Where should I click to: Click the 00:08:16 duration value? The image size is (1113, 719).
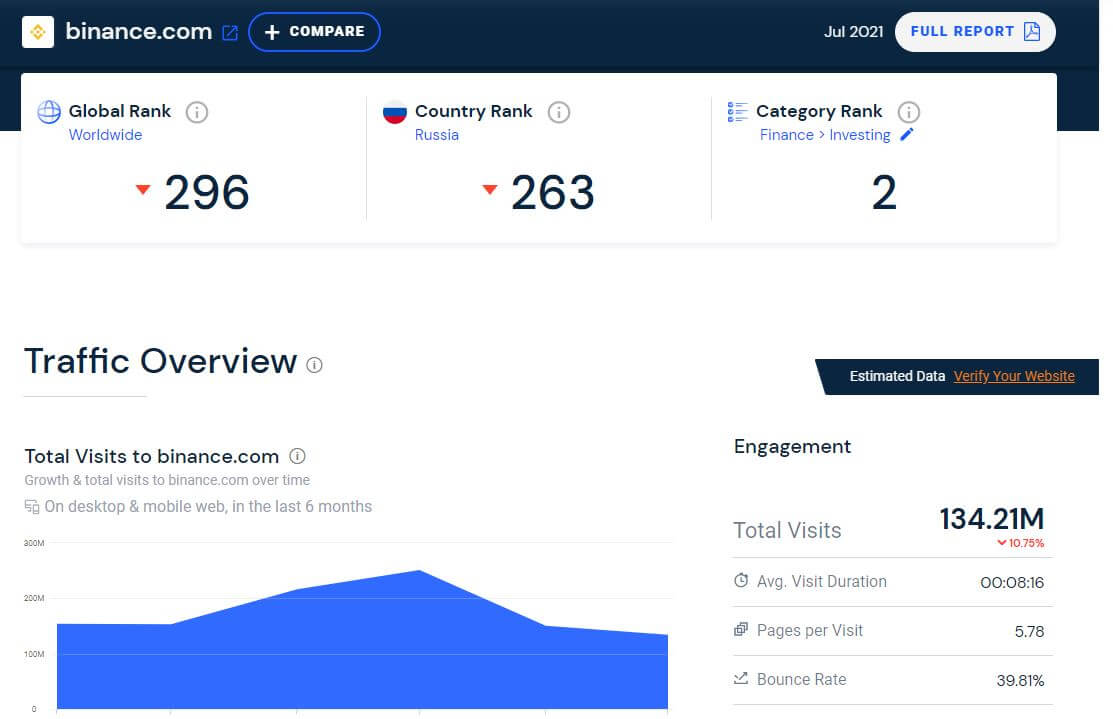click(1012, 583)
